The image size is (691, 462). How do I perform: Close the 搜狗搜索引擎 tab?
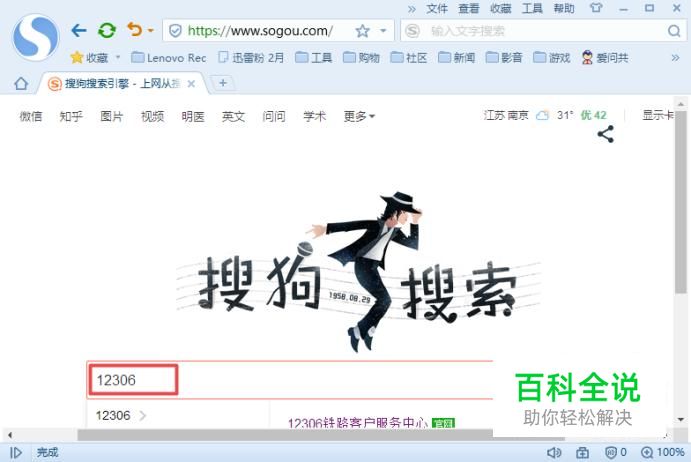[191, 83]
